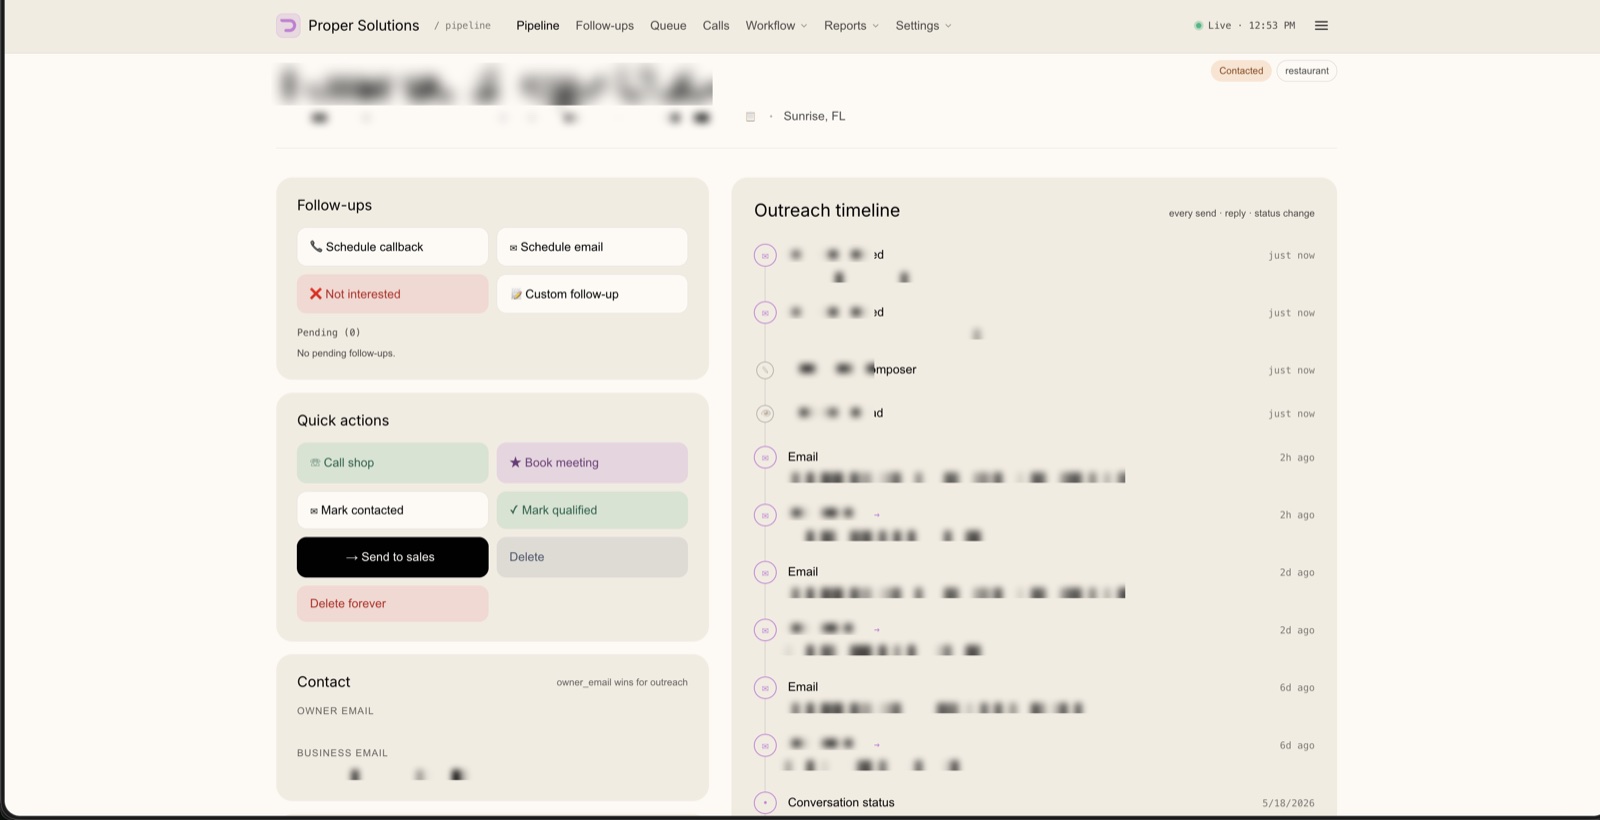Viewport: 1600px width, 820px height.
Task: Click the 'every send · reply · status change' caption
Action: click(1242, 214)
